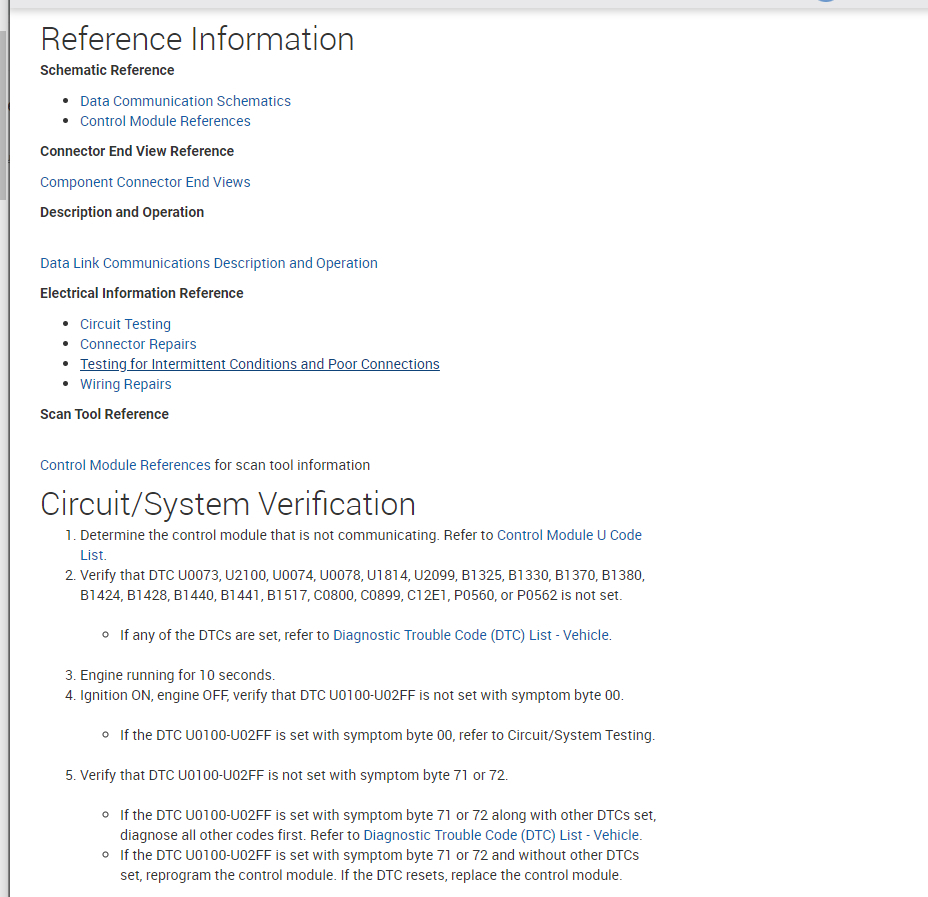Image resolution: width=928 pixels, height=897 pixels.
Task: Open Testing for Intermittent Conditions and Poor Connections
Action: (x=259, y=364)
